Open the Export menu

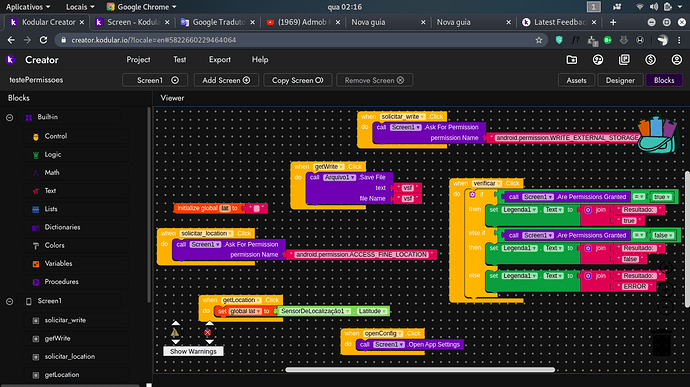pyautogui.click(x=220, y=60)
